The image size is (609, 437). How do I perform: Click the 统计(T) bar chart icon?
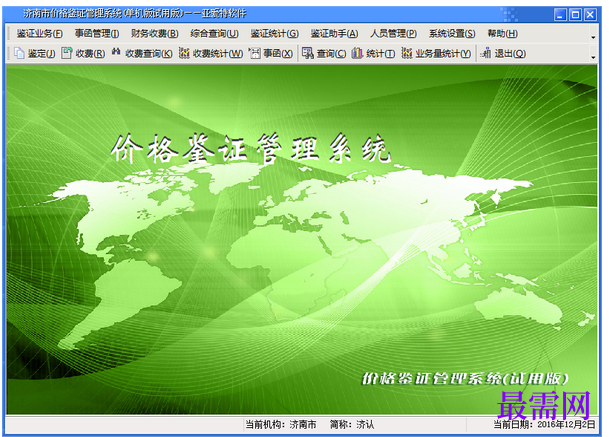pyautogui.click(x=357, y=53)
